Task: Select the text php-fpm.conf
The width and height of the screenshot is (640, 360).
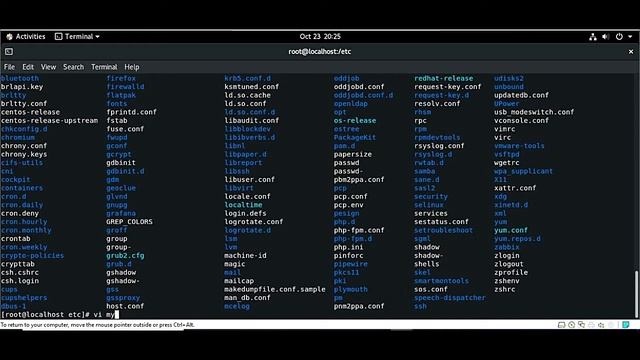Action: (x=359, y=230)
